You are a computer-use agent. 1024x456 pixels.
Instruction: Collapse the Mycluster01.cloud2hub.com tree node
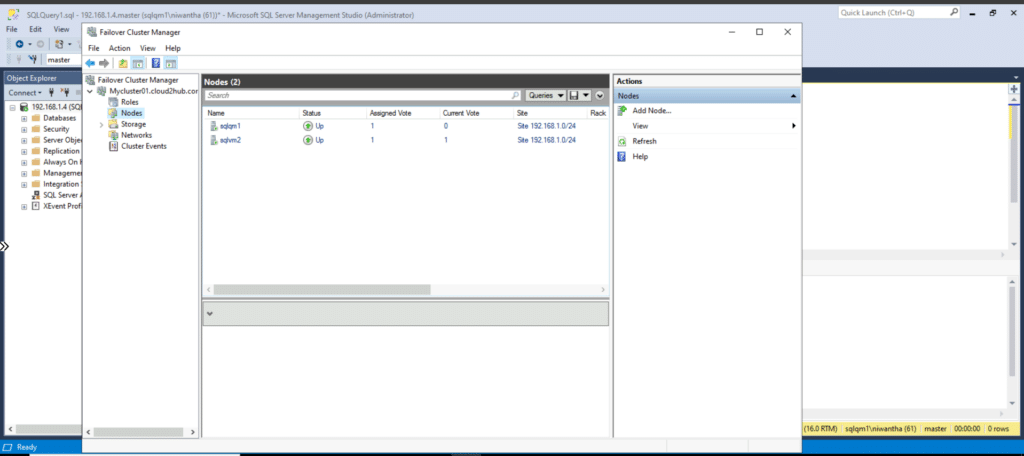click(91, 91)
